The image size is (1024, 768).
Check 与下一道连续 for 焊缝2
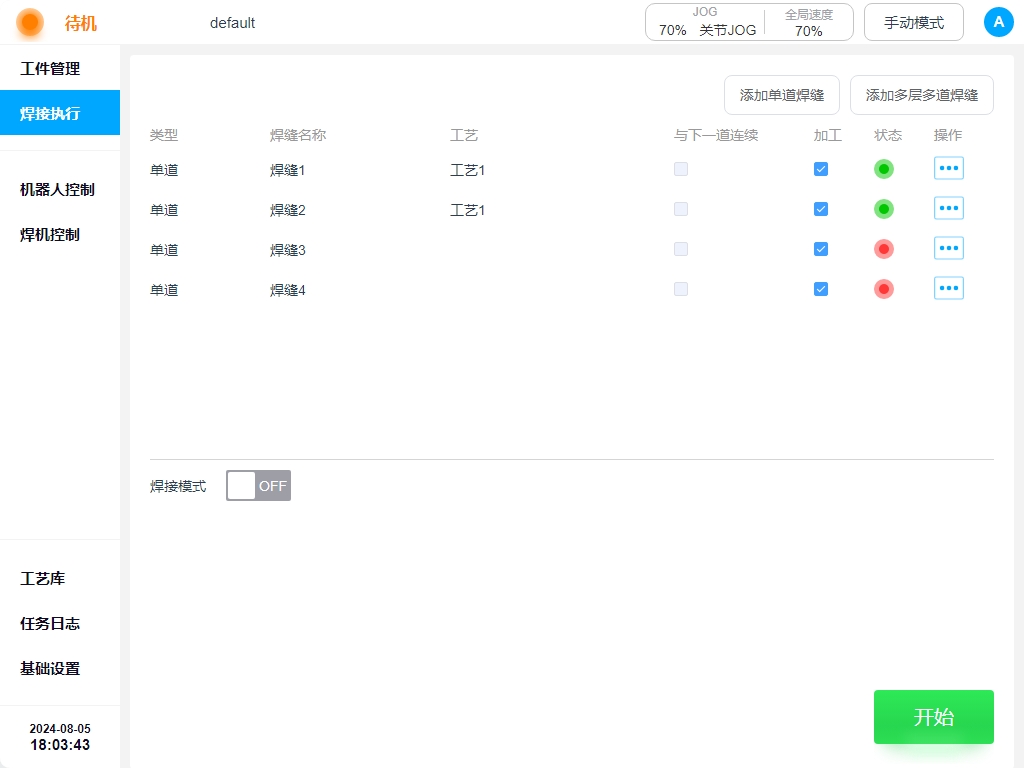pyautogui.click(x=681, y=209)
